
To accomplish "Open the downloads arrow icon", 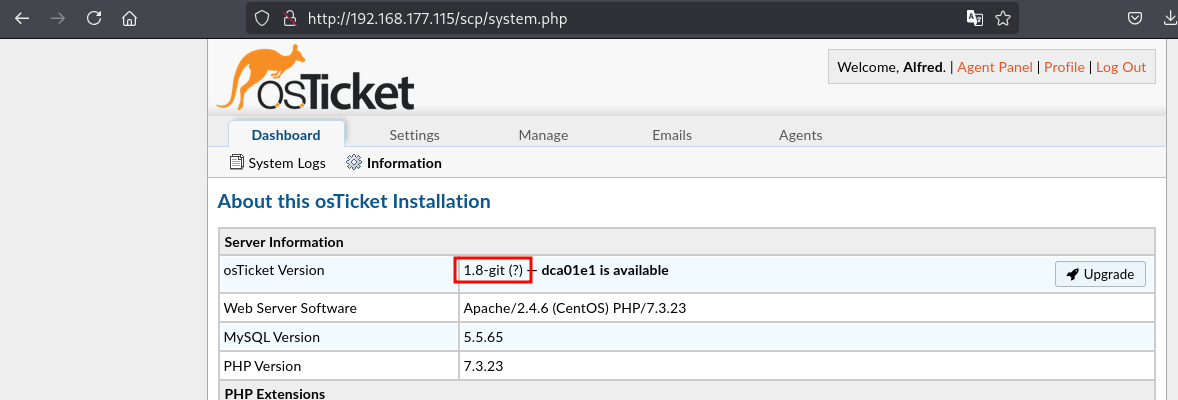I will pos(1168,18).
